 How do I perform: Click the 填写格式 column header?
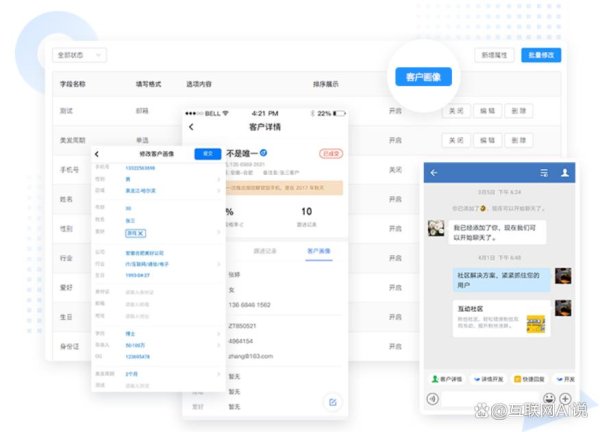(148, 84)
